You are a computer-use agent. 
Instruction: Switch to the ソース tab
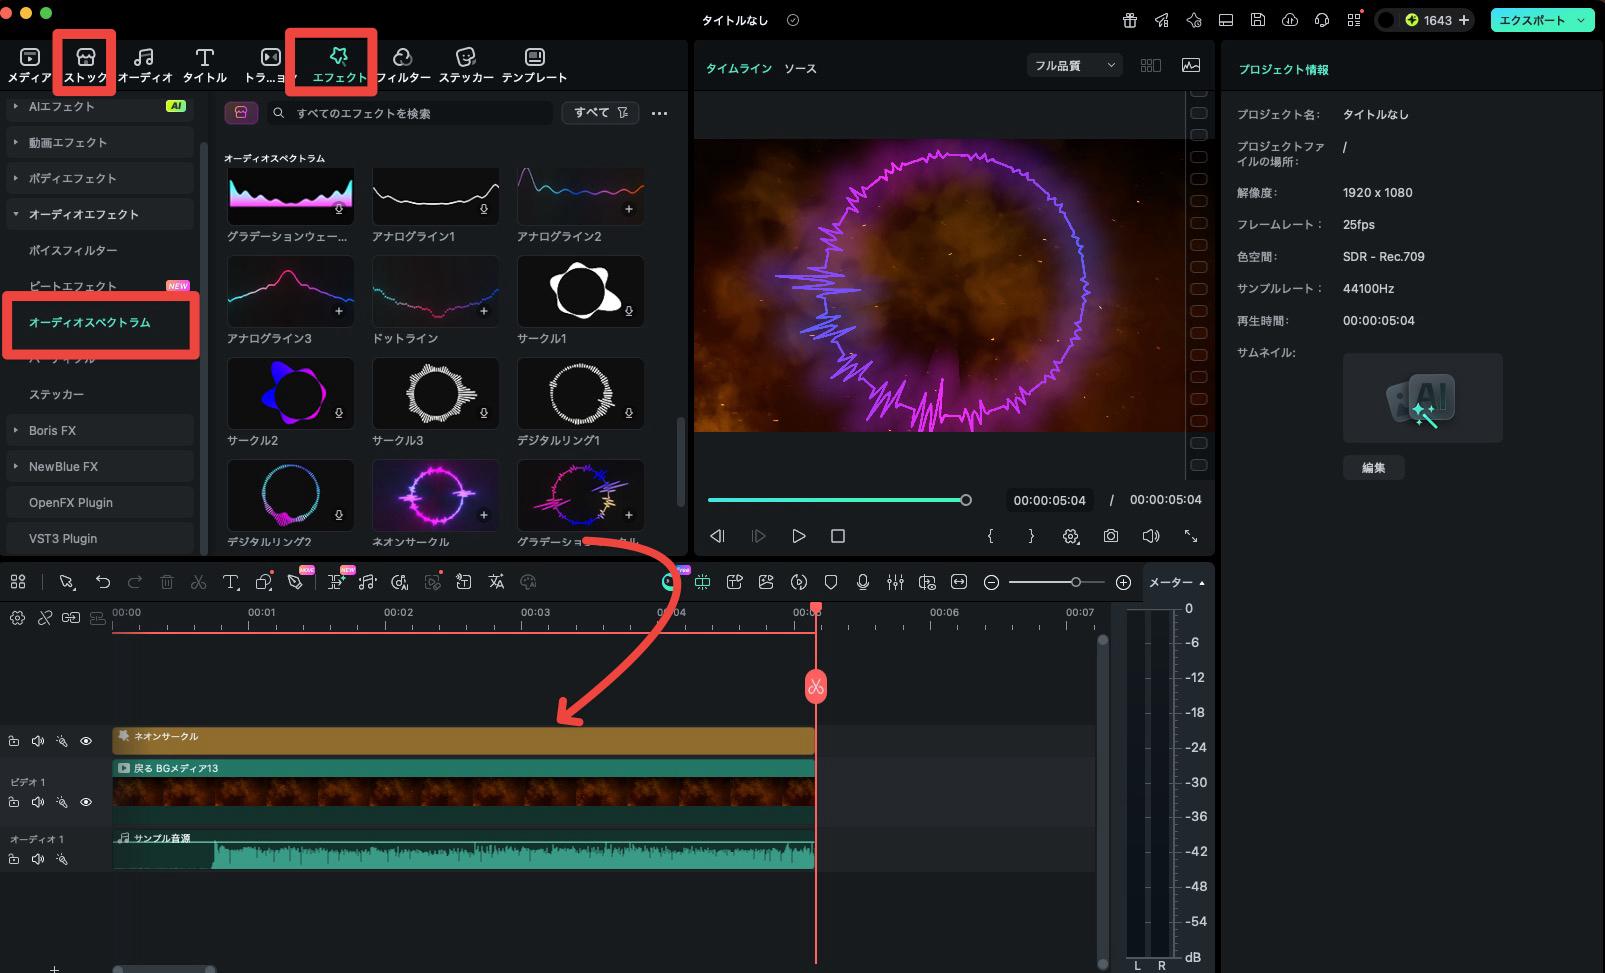pos(803,68)
